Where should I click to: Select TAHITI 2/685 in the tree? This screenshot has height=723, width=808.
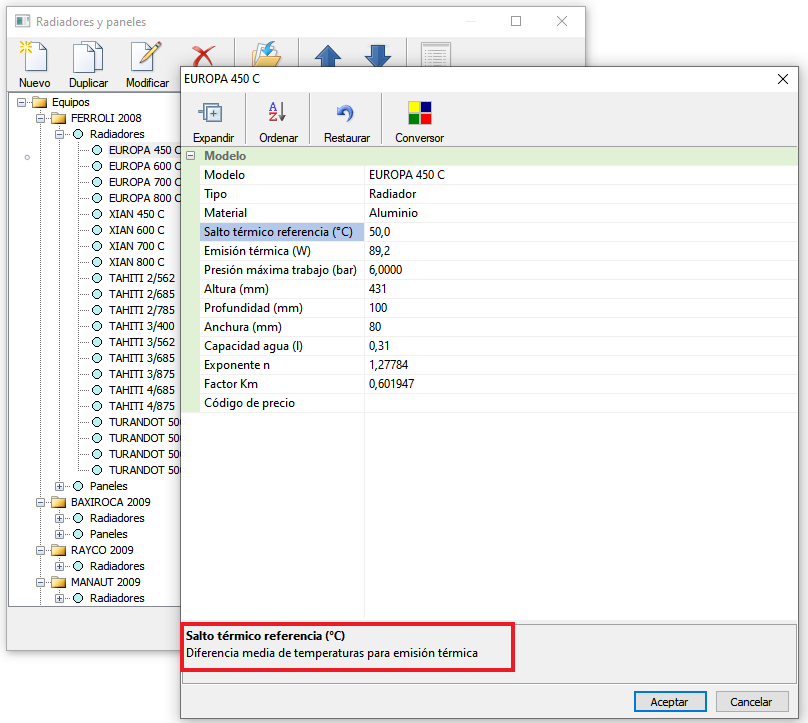pos(142,294)
